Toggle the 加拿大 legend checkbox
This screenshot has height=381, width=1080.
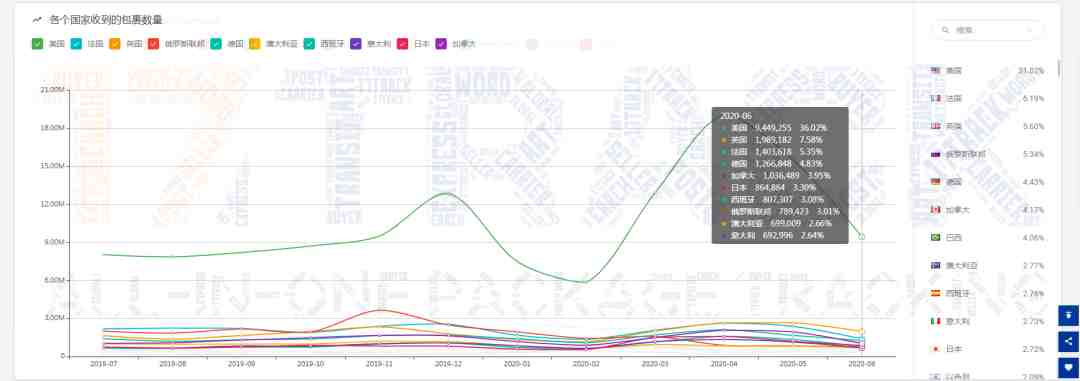coord(442,44)
